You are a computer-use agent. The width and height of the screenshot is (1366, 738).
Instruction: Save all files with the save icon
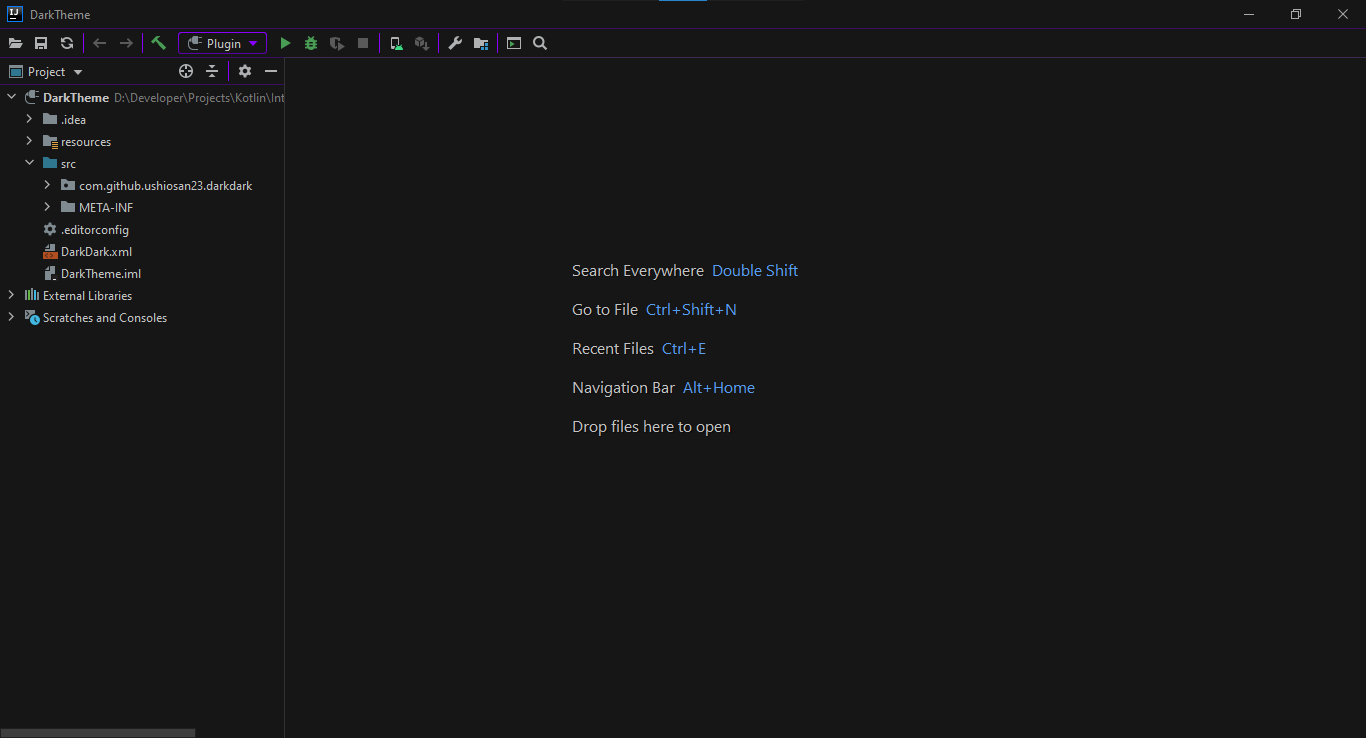pos(41,43)
